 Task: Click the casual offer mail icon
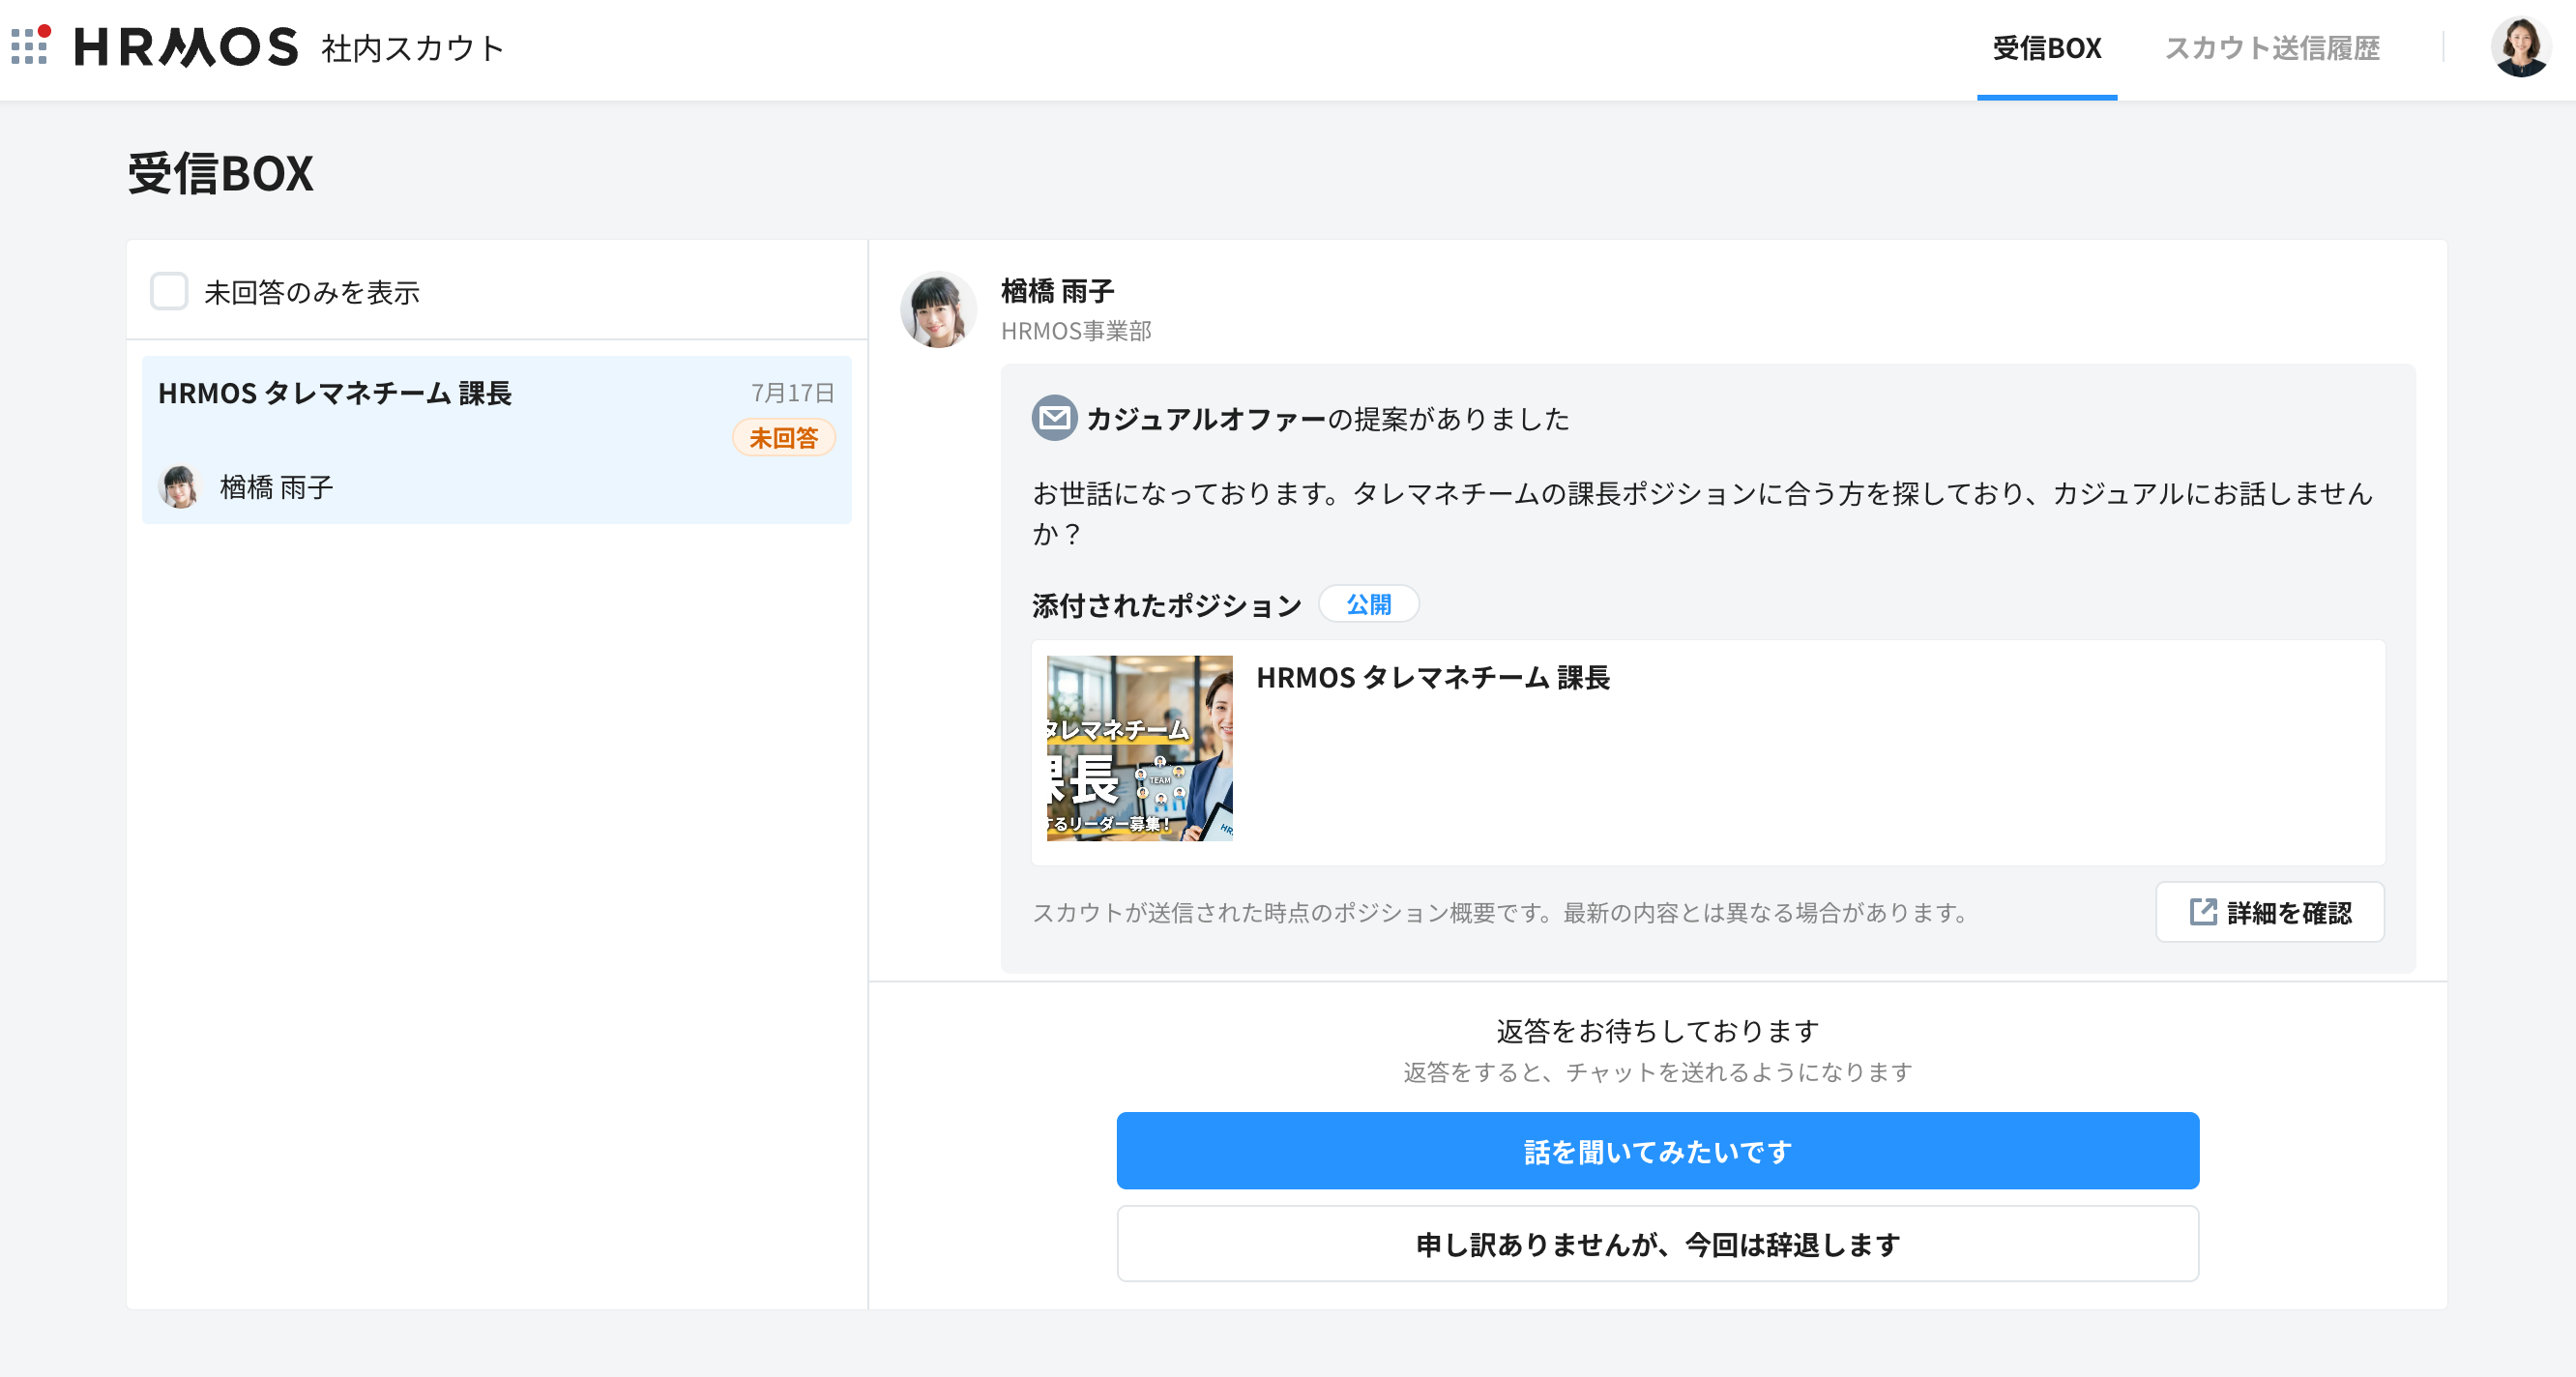(x=1054, y=419)
